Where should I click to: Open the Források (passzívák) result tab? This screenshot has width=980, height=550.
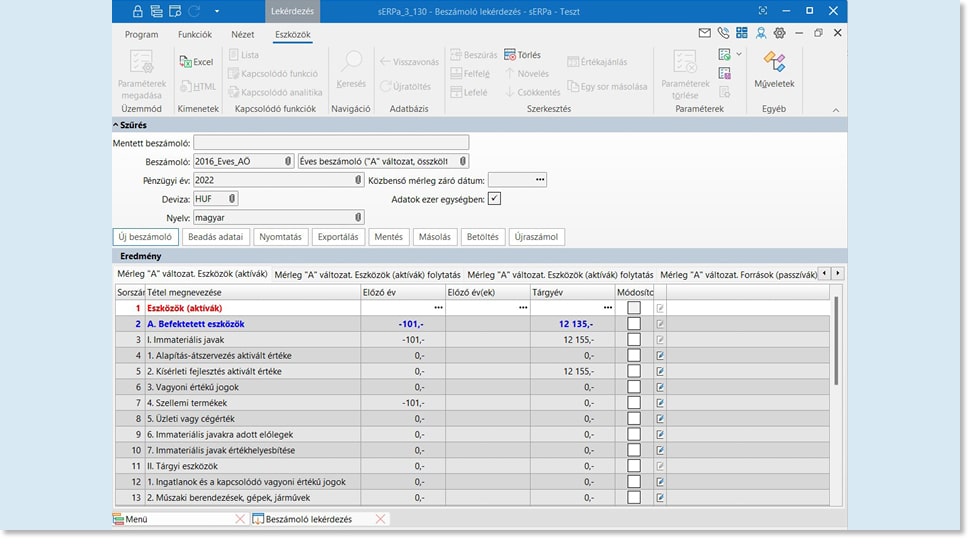[738, 274]
